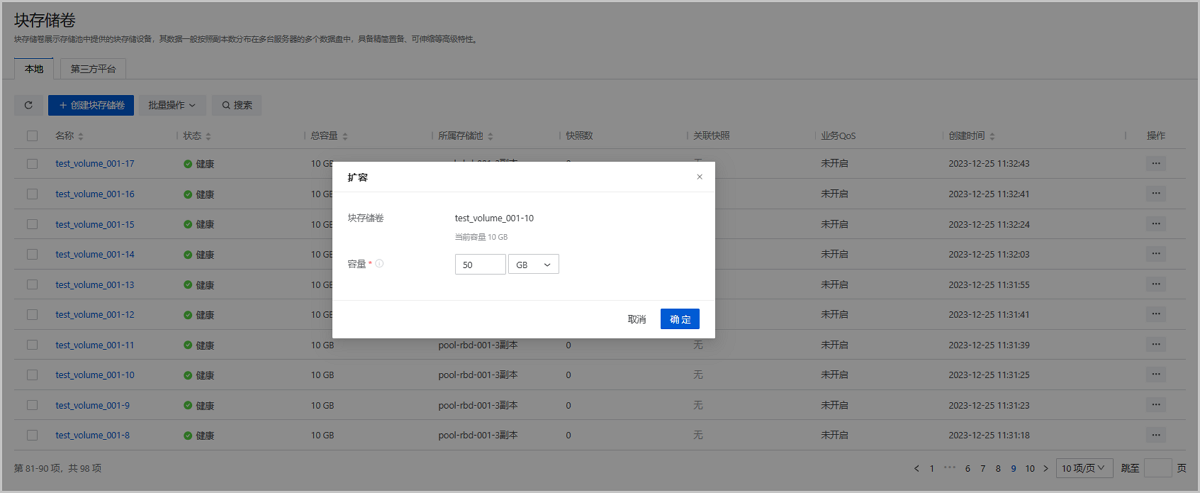Screen dimensions: 1200x493
Task: Sort the table by 所属存储池 column
Action: [492, 136]
